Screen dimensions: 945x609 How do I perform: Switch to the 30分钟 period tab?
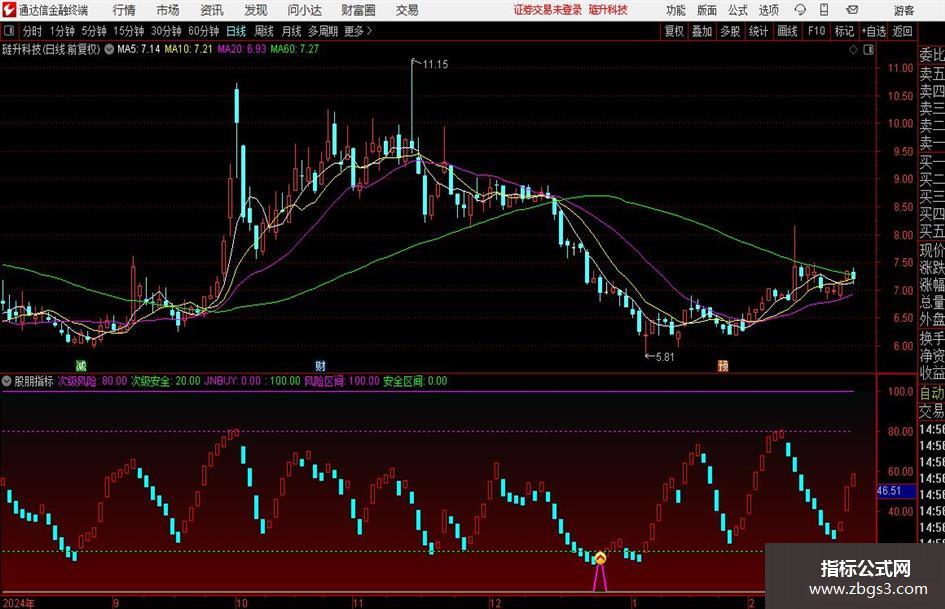166,31
